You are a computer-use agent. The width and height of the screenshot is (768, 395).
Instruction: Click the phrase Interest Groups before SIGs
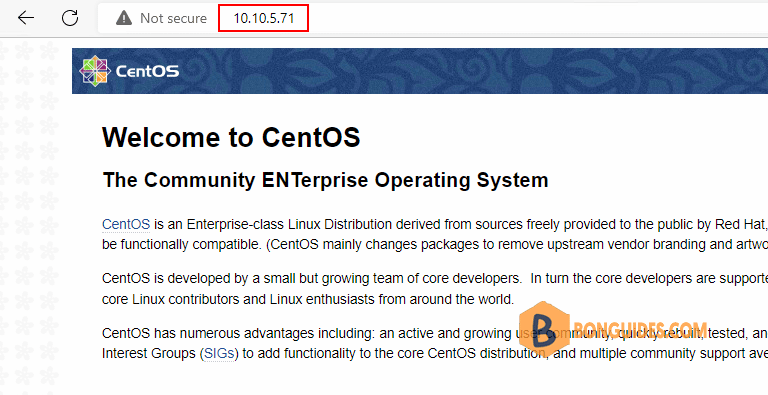(148, 353)
